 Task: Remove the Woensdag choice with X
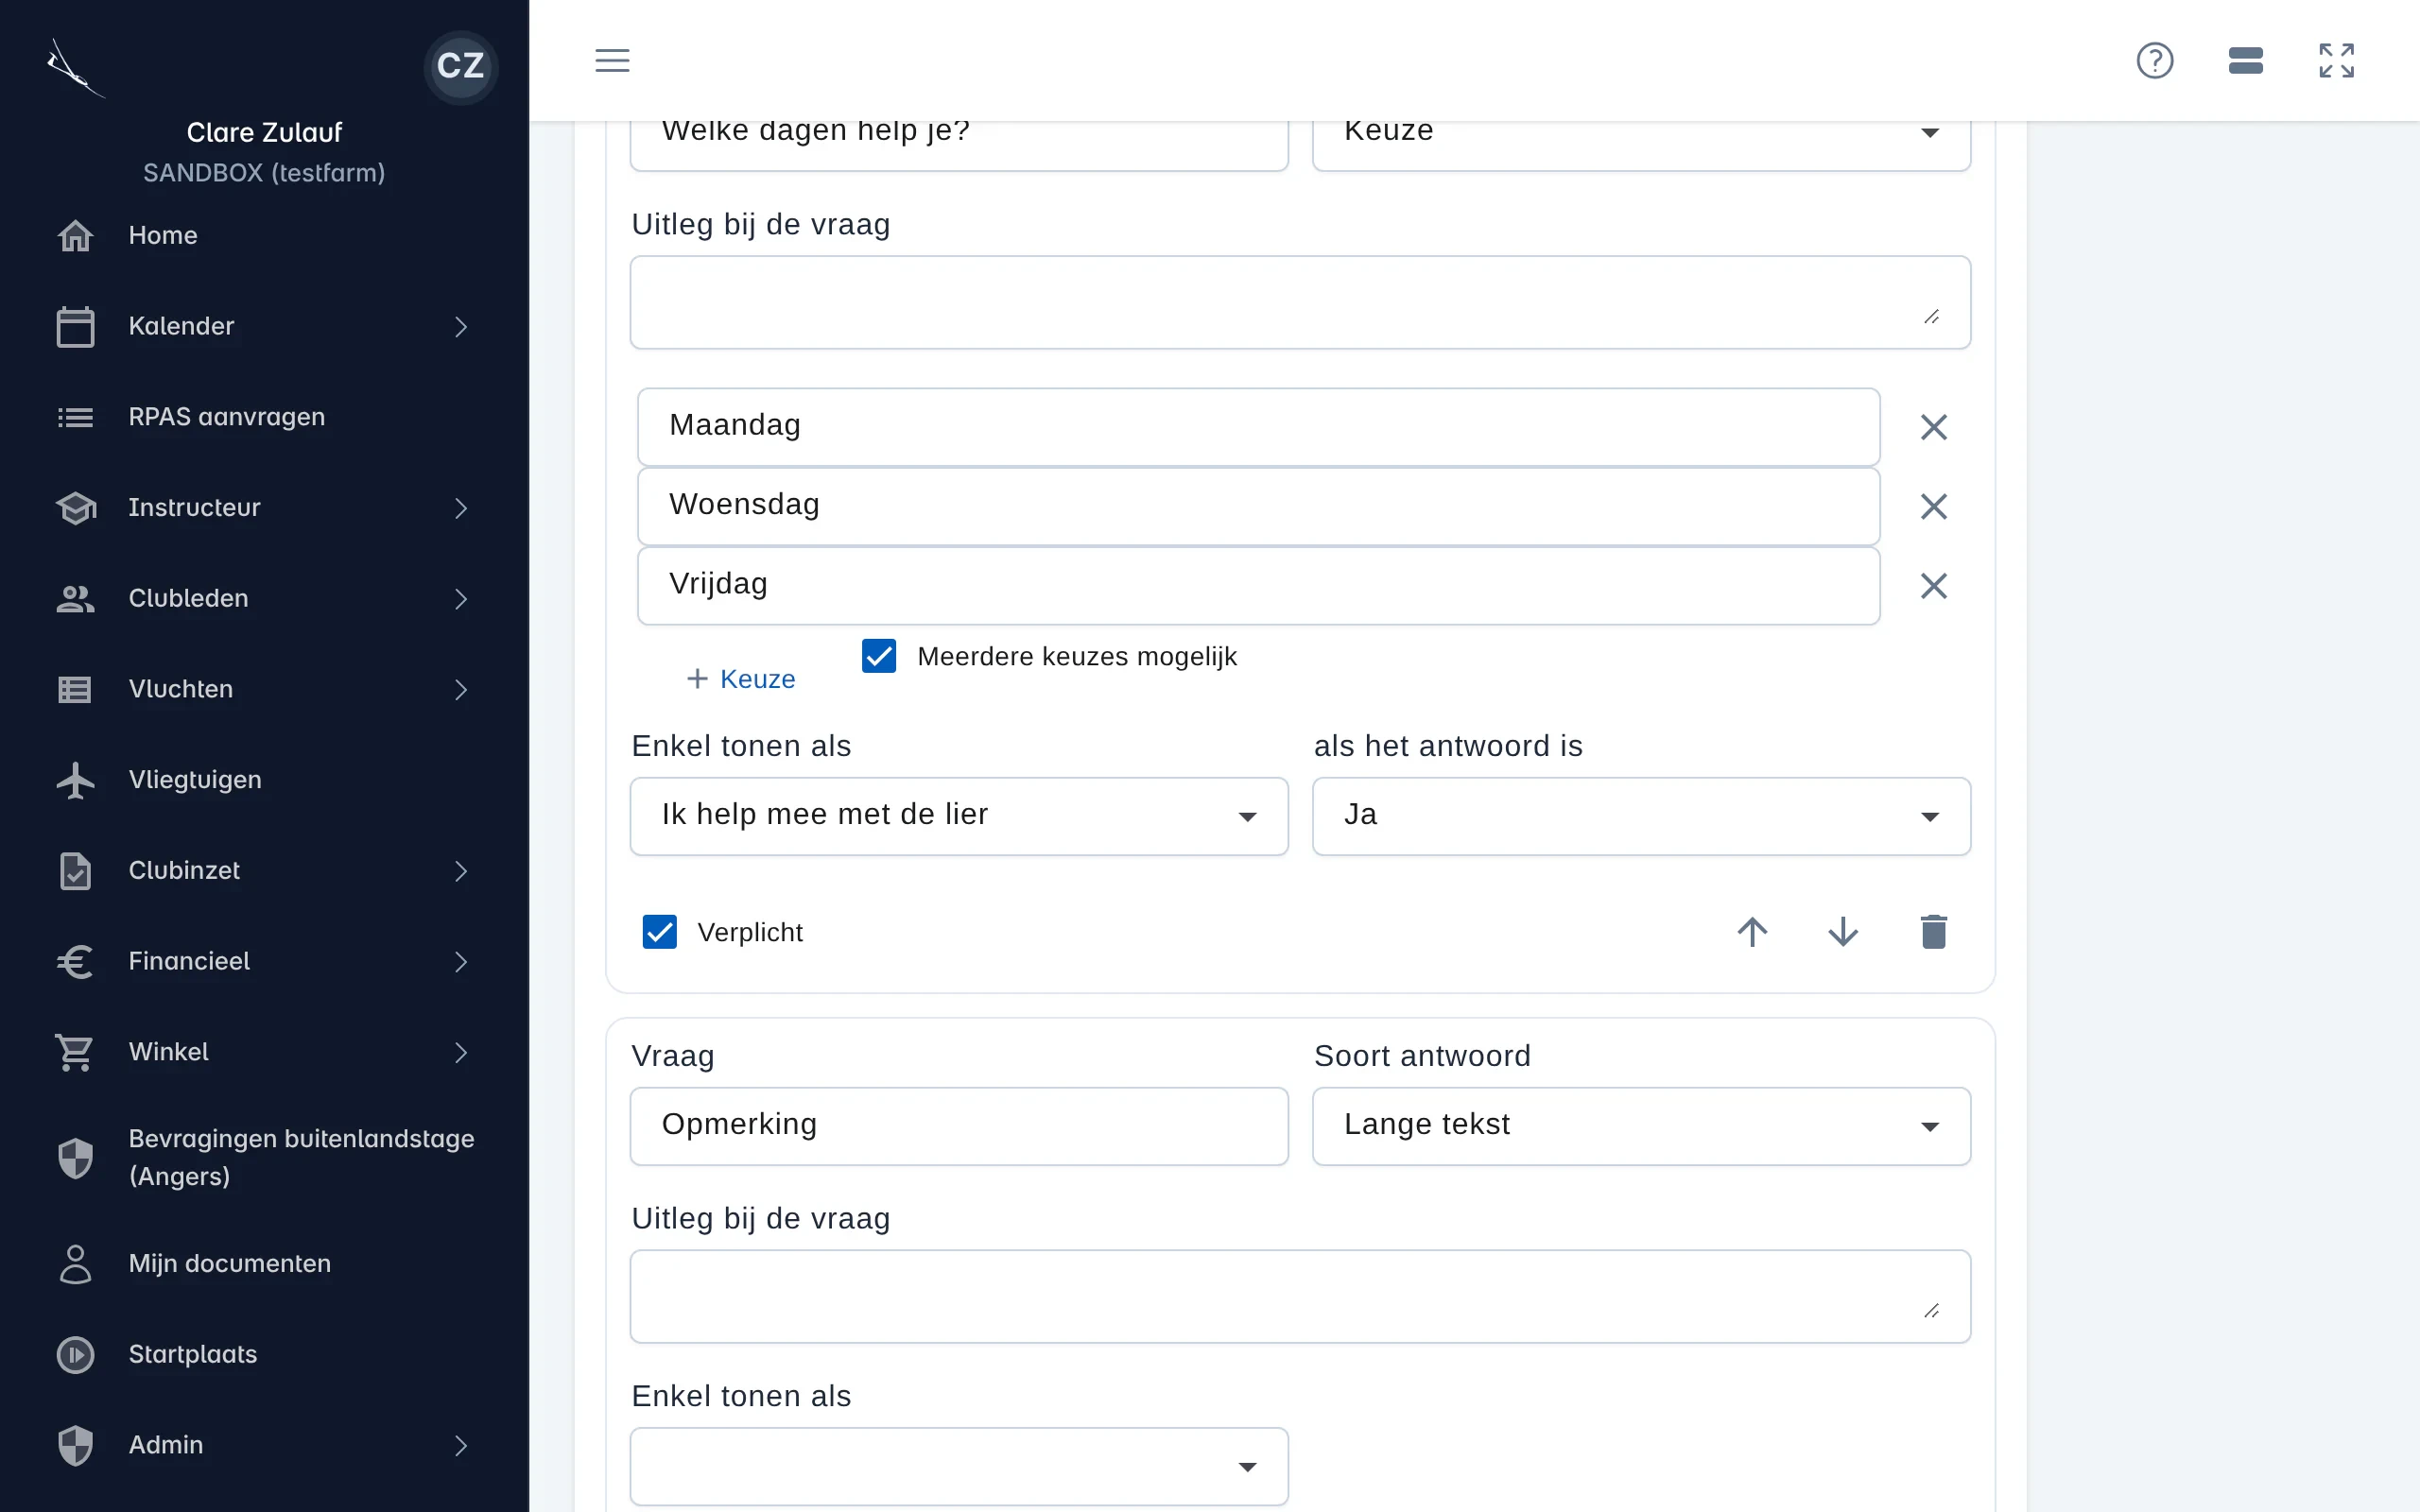(x=1933, y=506)
